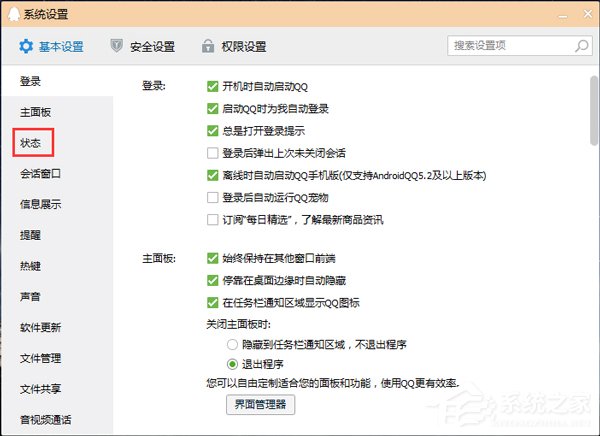Screen dimensions: 600x436
Task: Open the 声音 sidebar section
Action: coord(31,296)
